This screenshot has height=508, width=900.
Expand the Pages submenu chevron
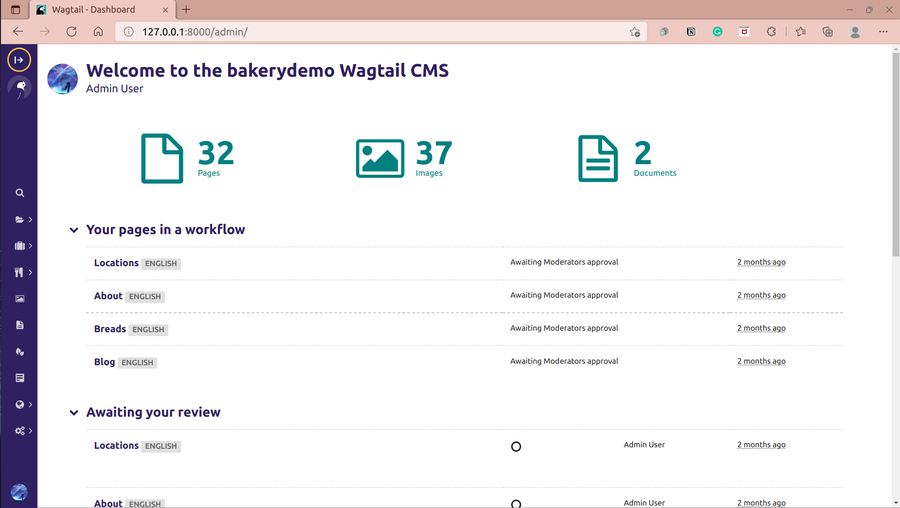[x=30, y=219]
